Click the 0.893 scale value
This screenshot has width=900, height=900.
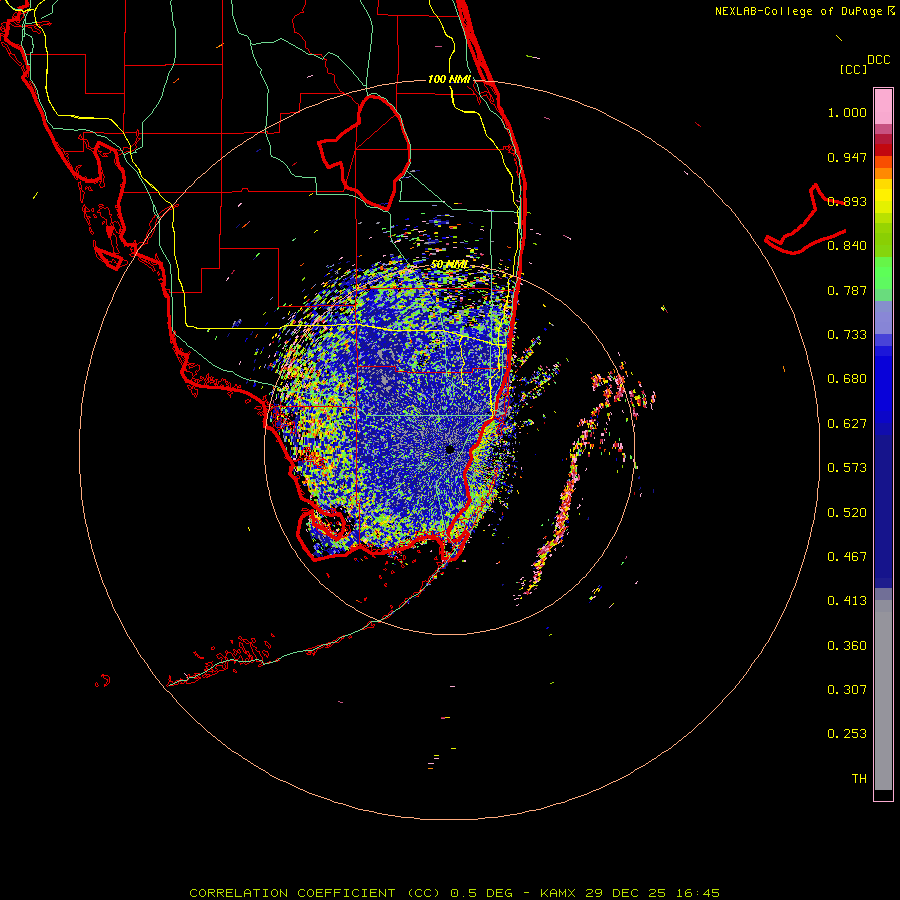point(847,201)
